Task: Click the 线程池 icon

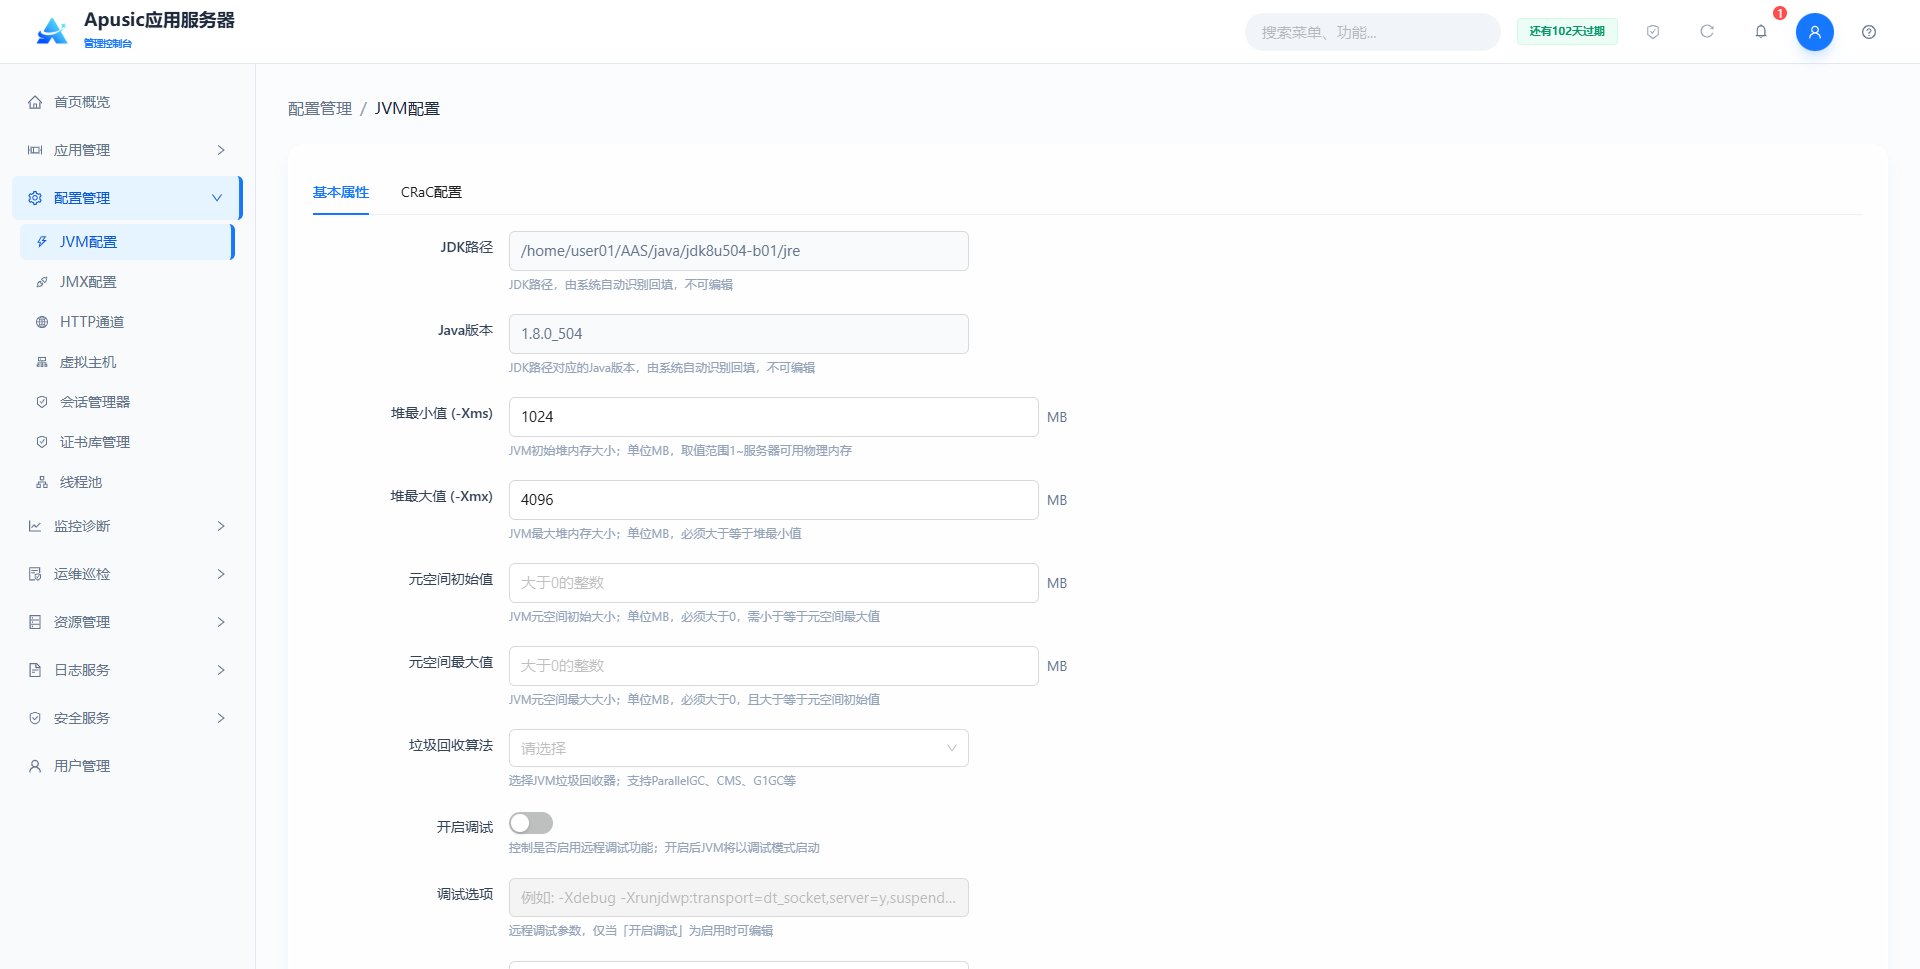Action: pyautogui.click(x=42, y=482)
